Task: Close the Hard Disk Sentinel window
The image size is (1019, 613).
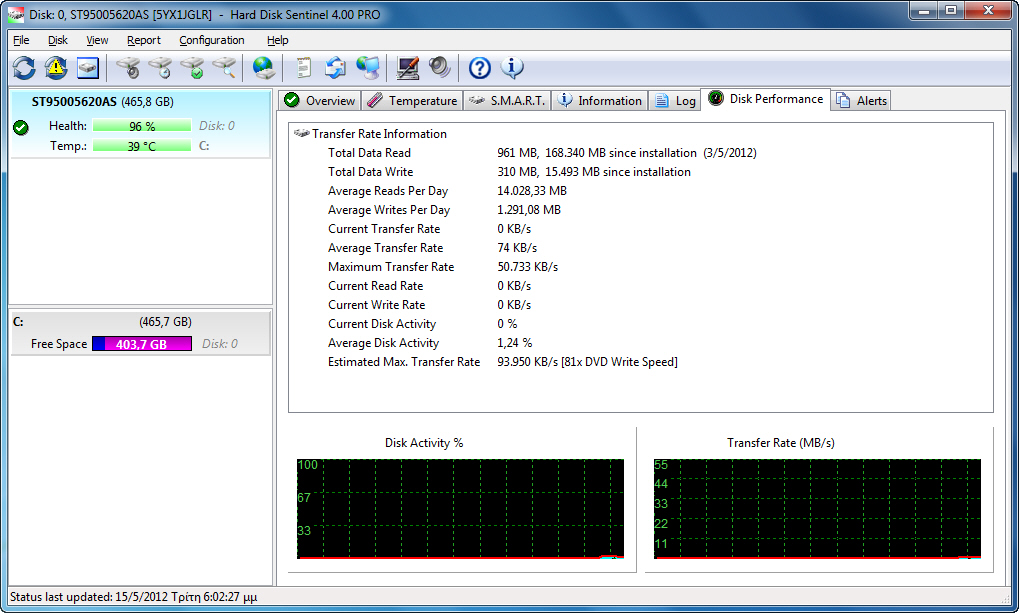Action: coord(988,11)
